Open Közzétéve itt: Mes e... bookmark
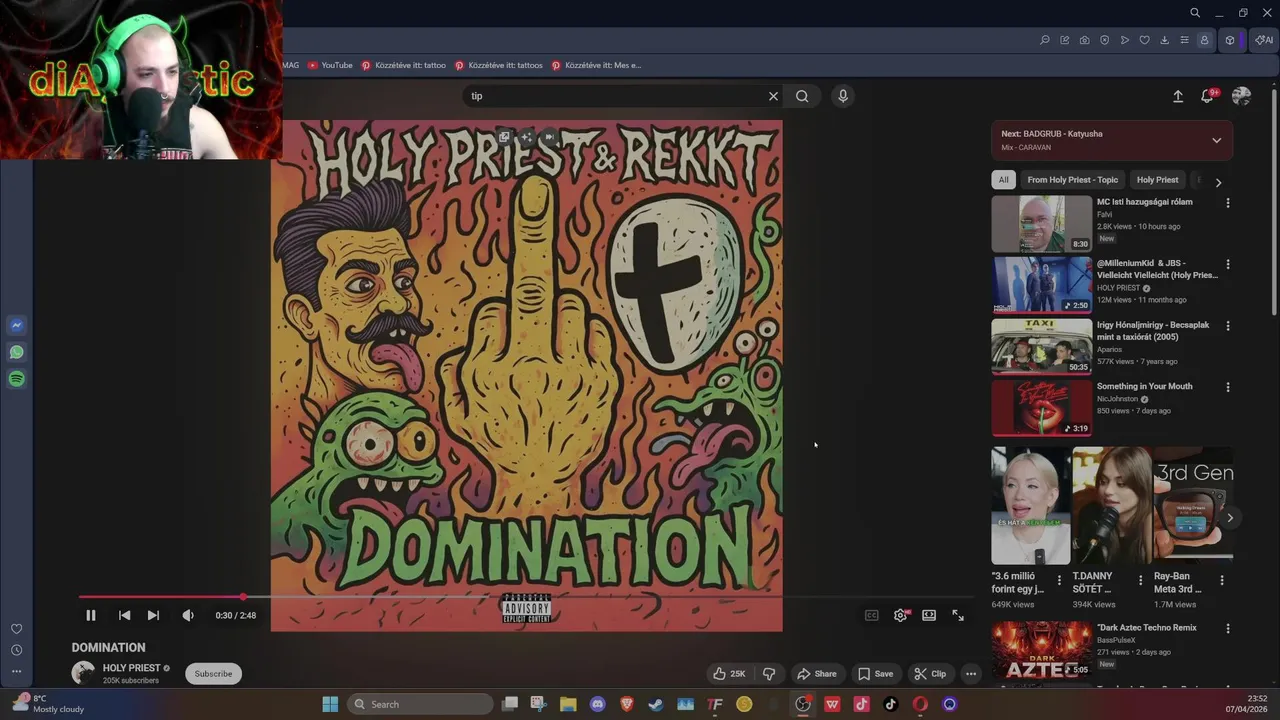The height and width of the screenshot is (720, 1280). coord(597,65)
